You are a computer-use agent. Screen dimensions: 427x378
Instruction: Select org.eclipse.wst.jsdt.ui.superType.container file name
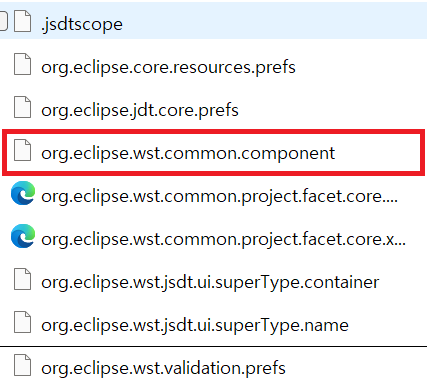[x=210, y=282]
